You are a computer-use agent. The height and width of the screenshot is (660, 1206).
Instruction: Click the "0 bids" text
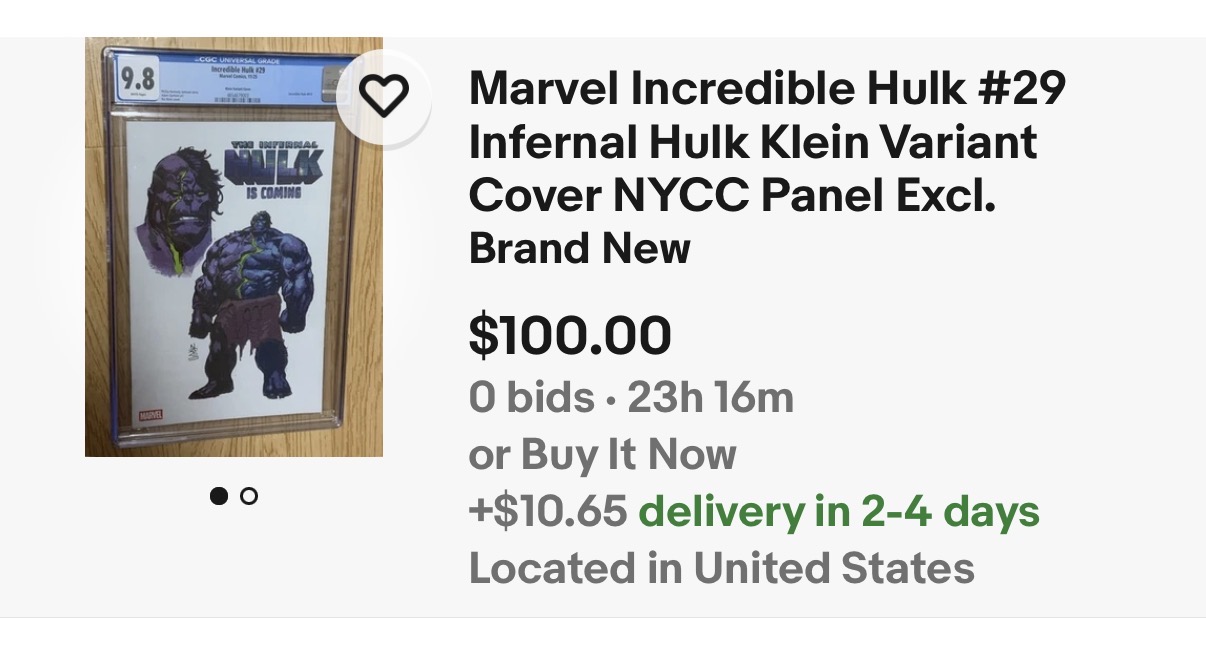pos(531,398)
